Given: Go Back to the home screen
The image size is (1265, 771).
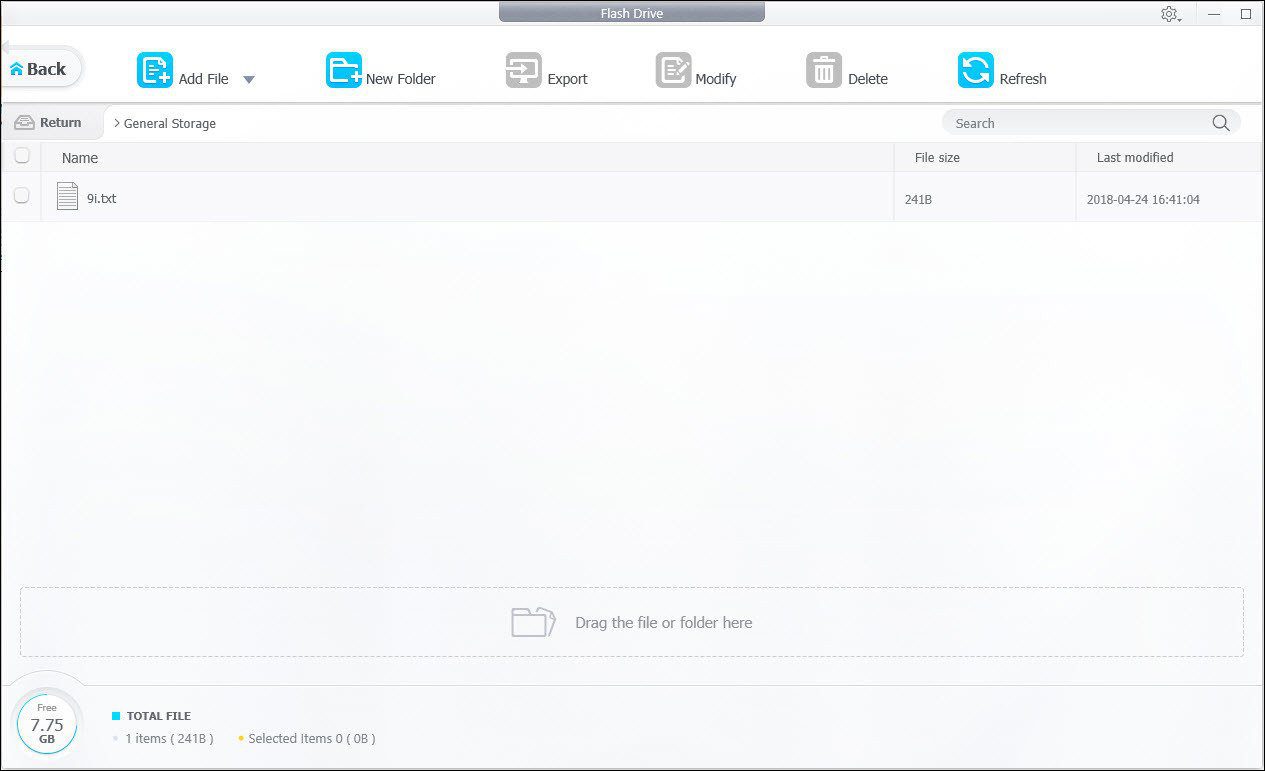Looking at the screenshot, I should click(40, 69).
